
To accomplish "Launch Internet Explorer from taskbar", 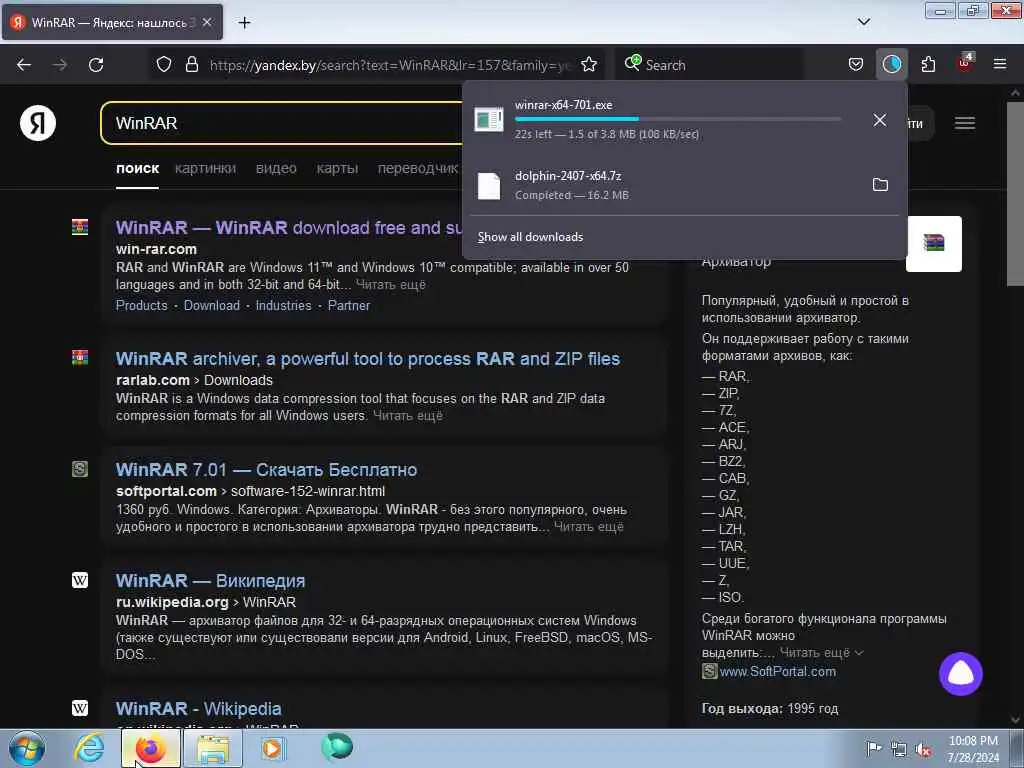I will tap(89, 748).
